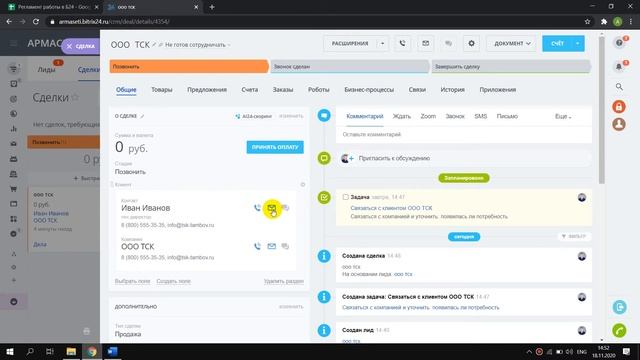
Task: Bookmark this page with star icon
Action: (587, 22)
